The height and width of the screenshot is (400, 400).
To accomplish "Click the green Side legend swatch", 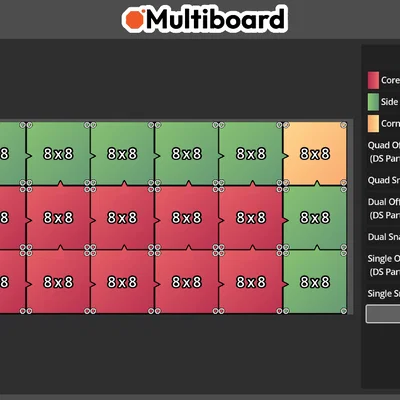I will coord(373,102).
